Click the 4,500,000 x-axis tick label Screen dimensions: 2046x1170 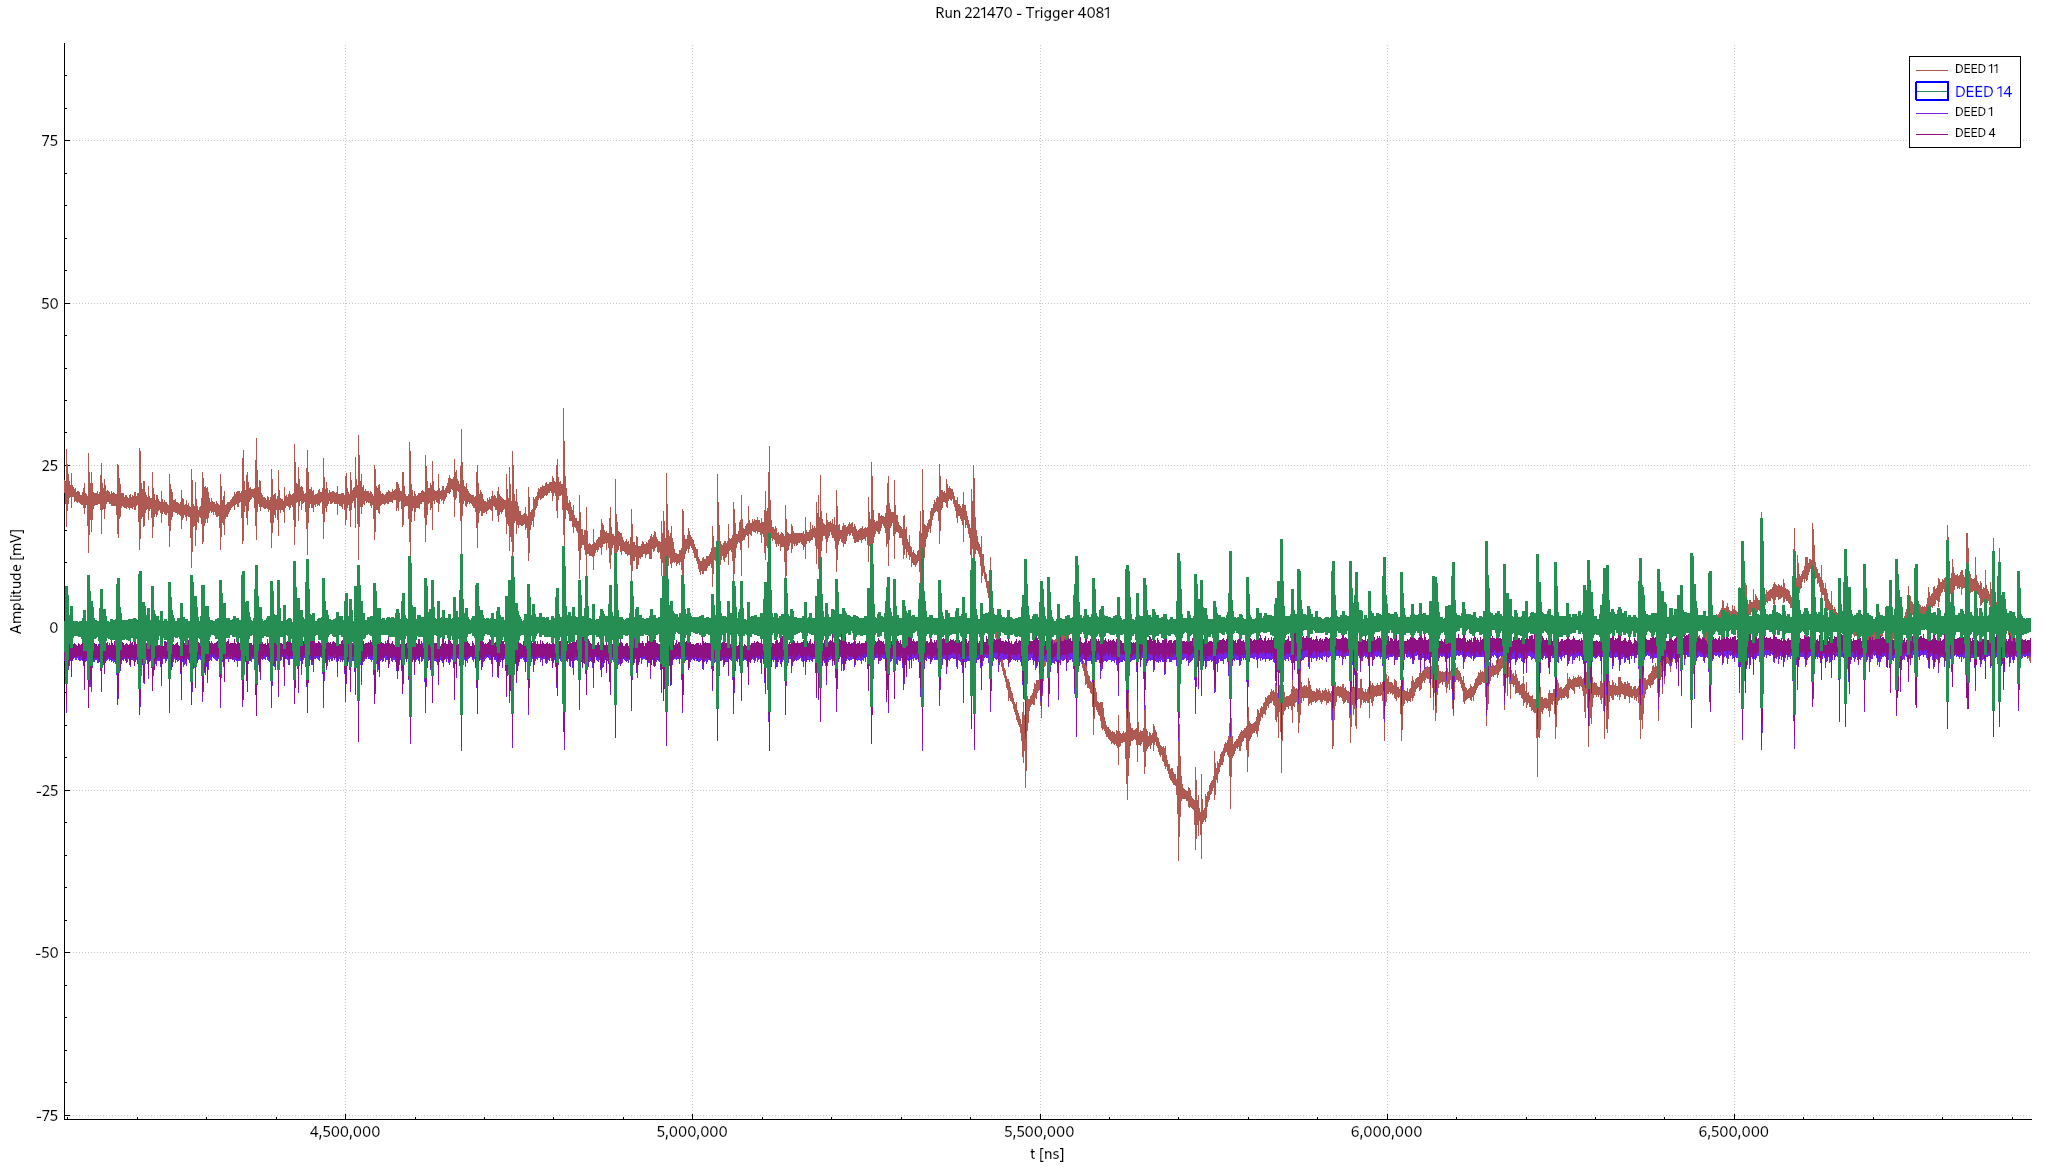345,1132
